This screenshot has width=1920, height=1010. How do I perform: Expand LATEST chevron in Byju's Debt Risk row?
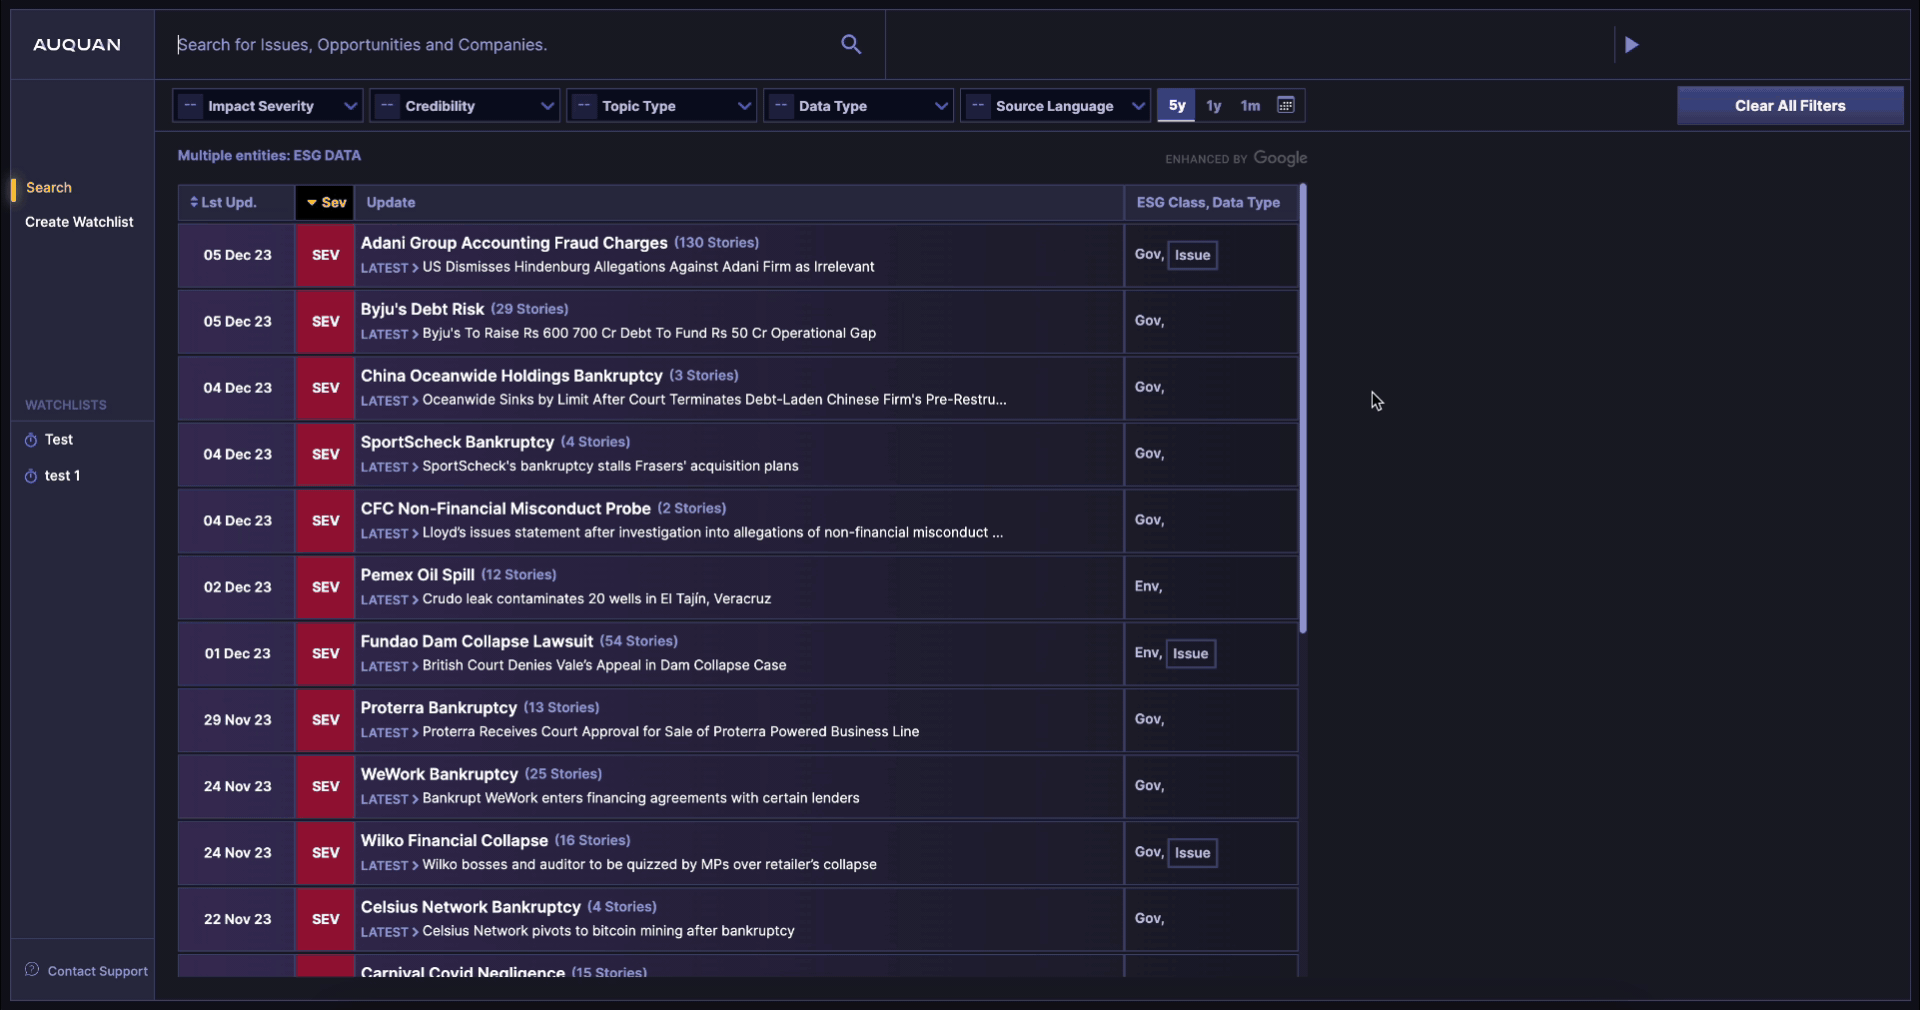click(x=415, y=334)
